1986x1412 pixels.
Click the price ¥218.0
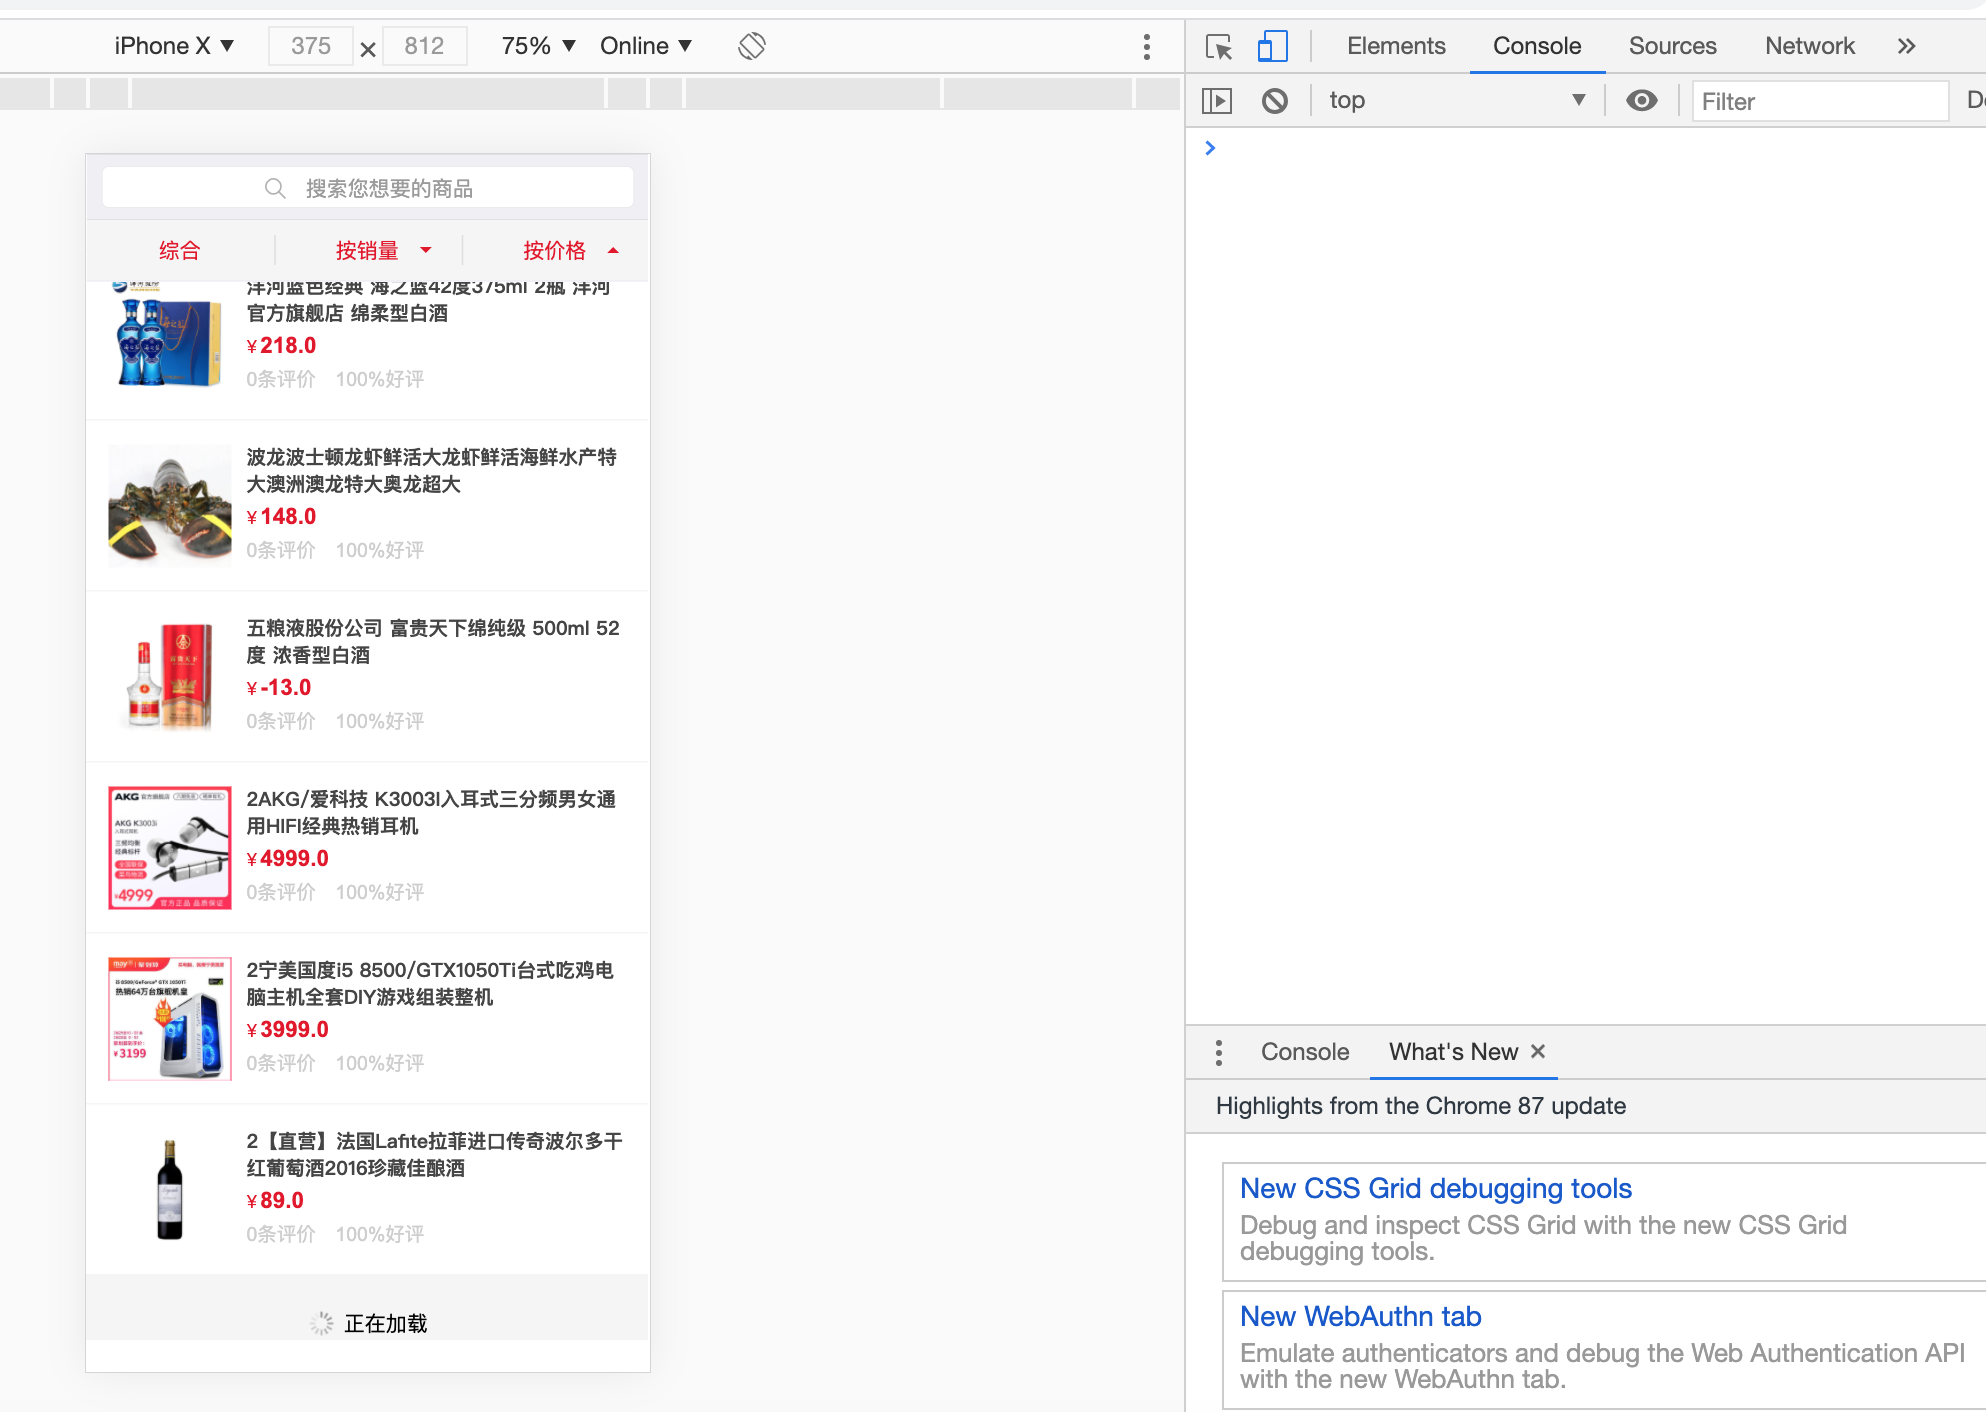[281, 346]
